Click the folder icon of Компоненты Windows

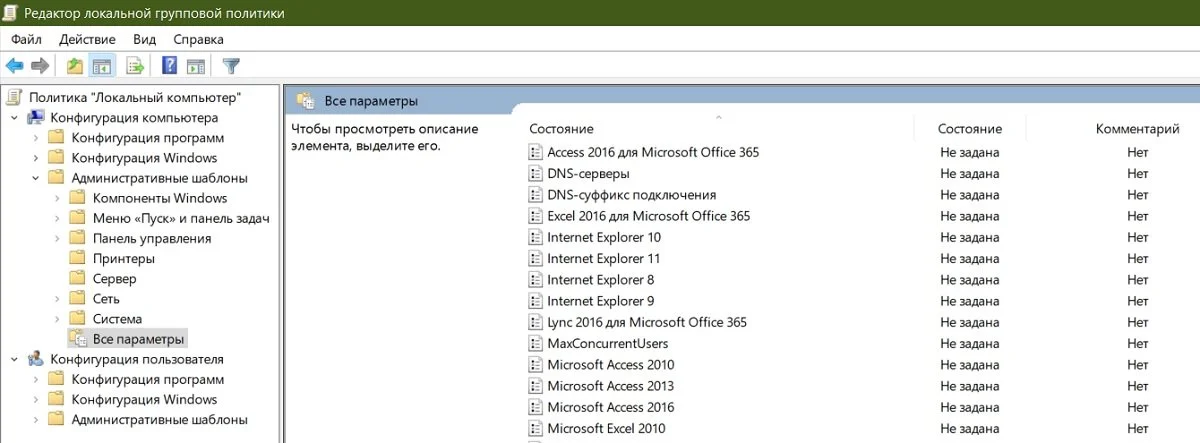[x=77, y=198]
